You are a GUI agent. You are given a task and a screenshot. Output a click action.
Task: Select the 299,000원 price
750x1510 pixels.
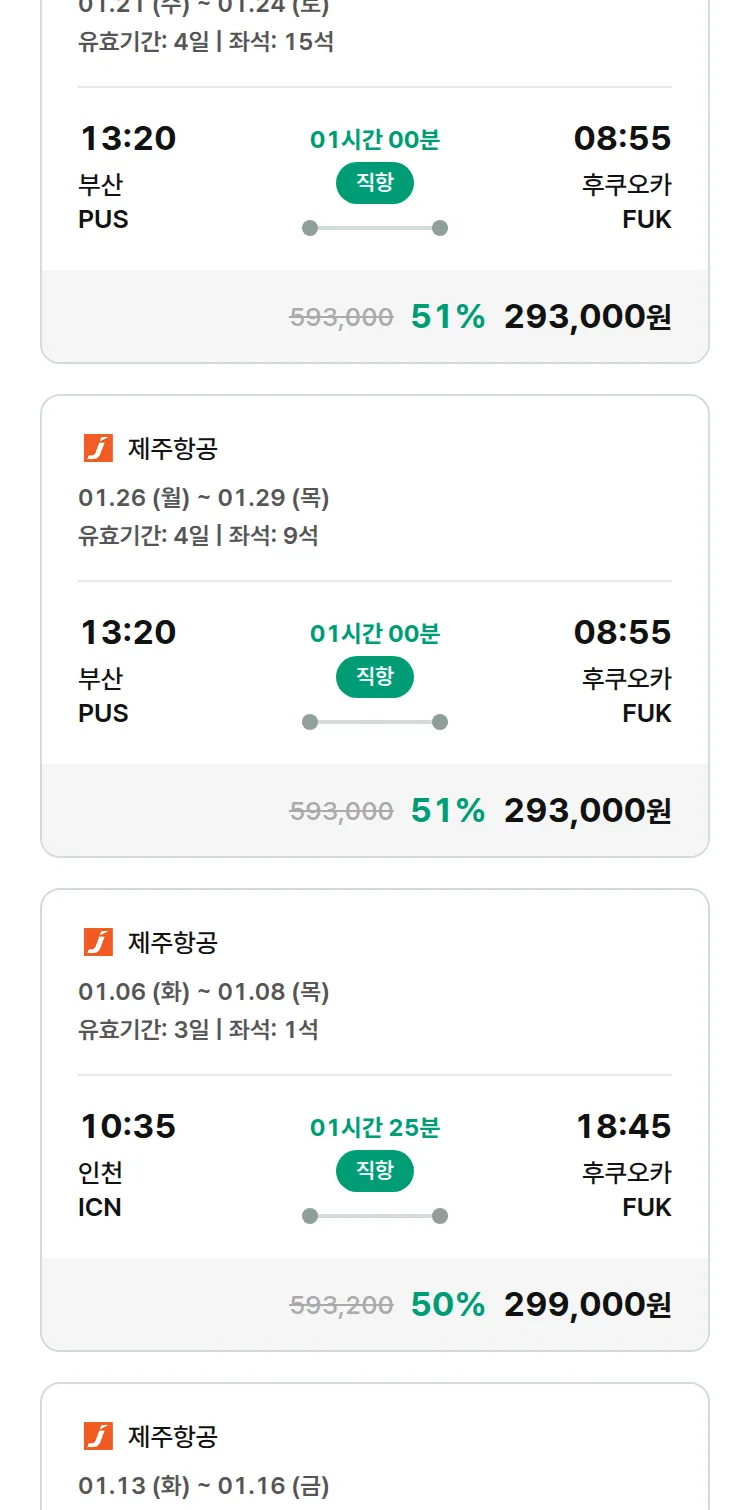(x=587, y=1305)
